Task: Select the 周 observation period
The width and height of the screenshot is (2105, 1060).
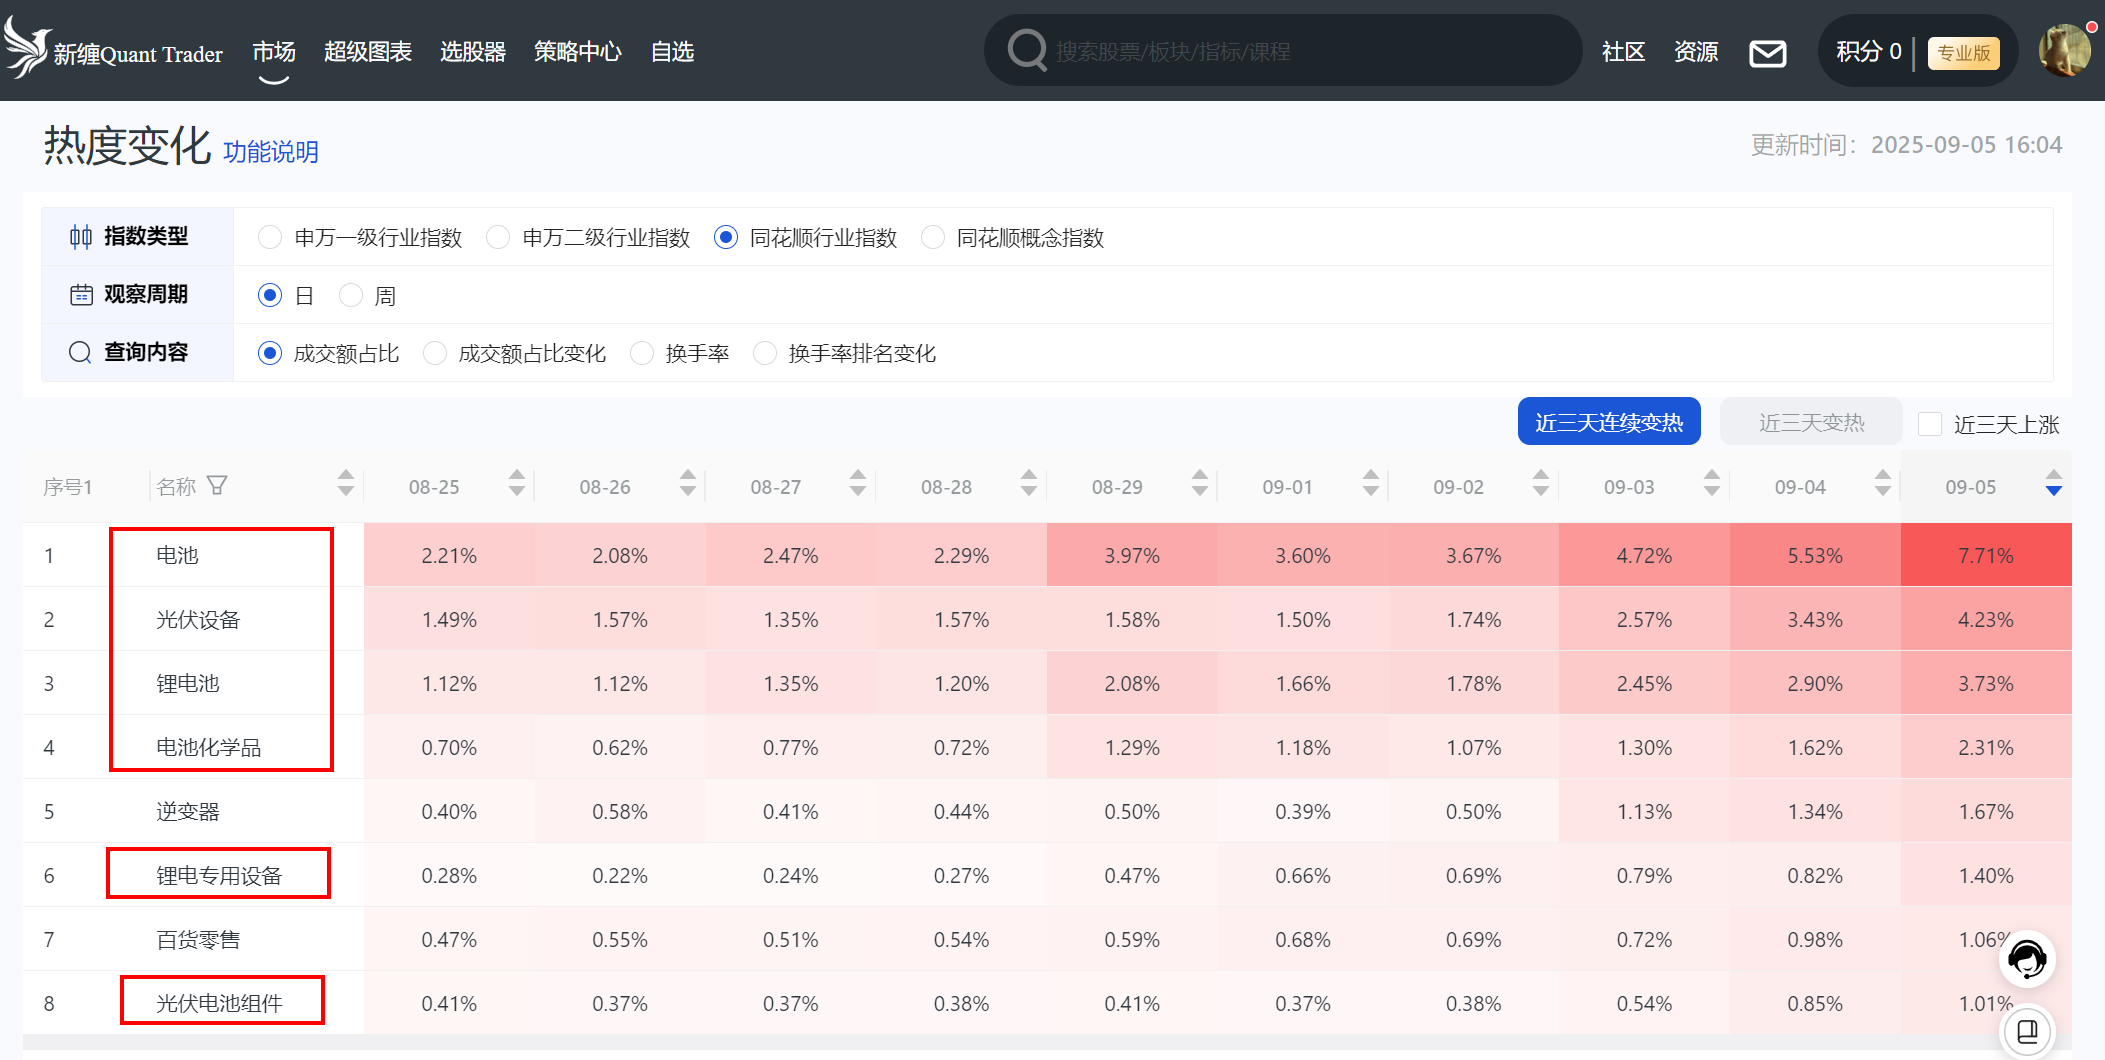Action: point(351,296)
